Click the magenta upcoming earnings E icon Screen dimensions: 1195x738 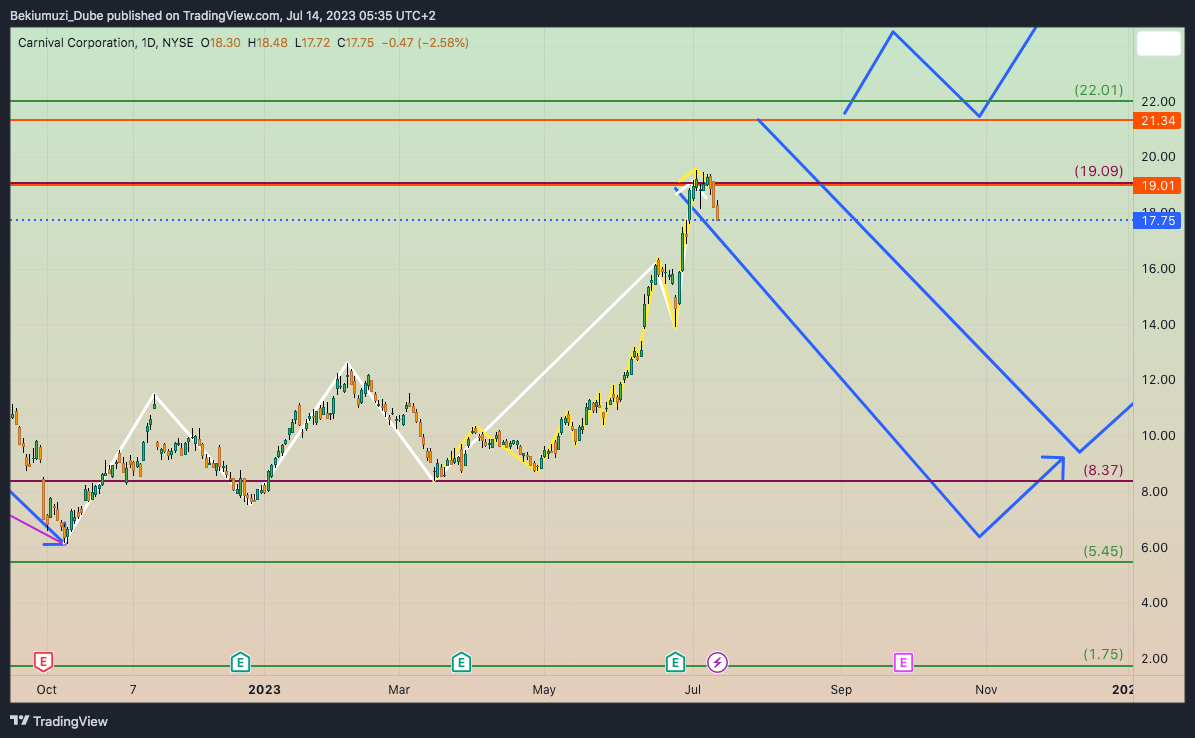tap(903, 662)
